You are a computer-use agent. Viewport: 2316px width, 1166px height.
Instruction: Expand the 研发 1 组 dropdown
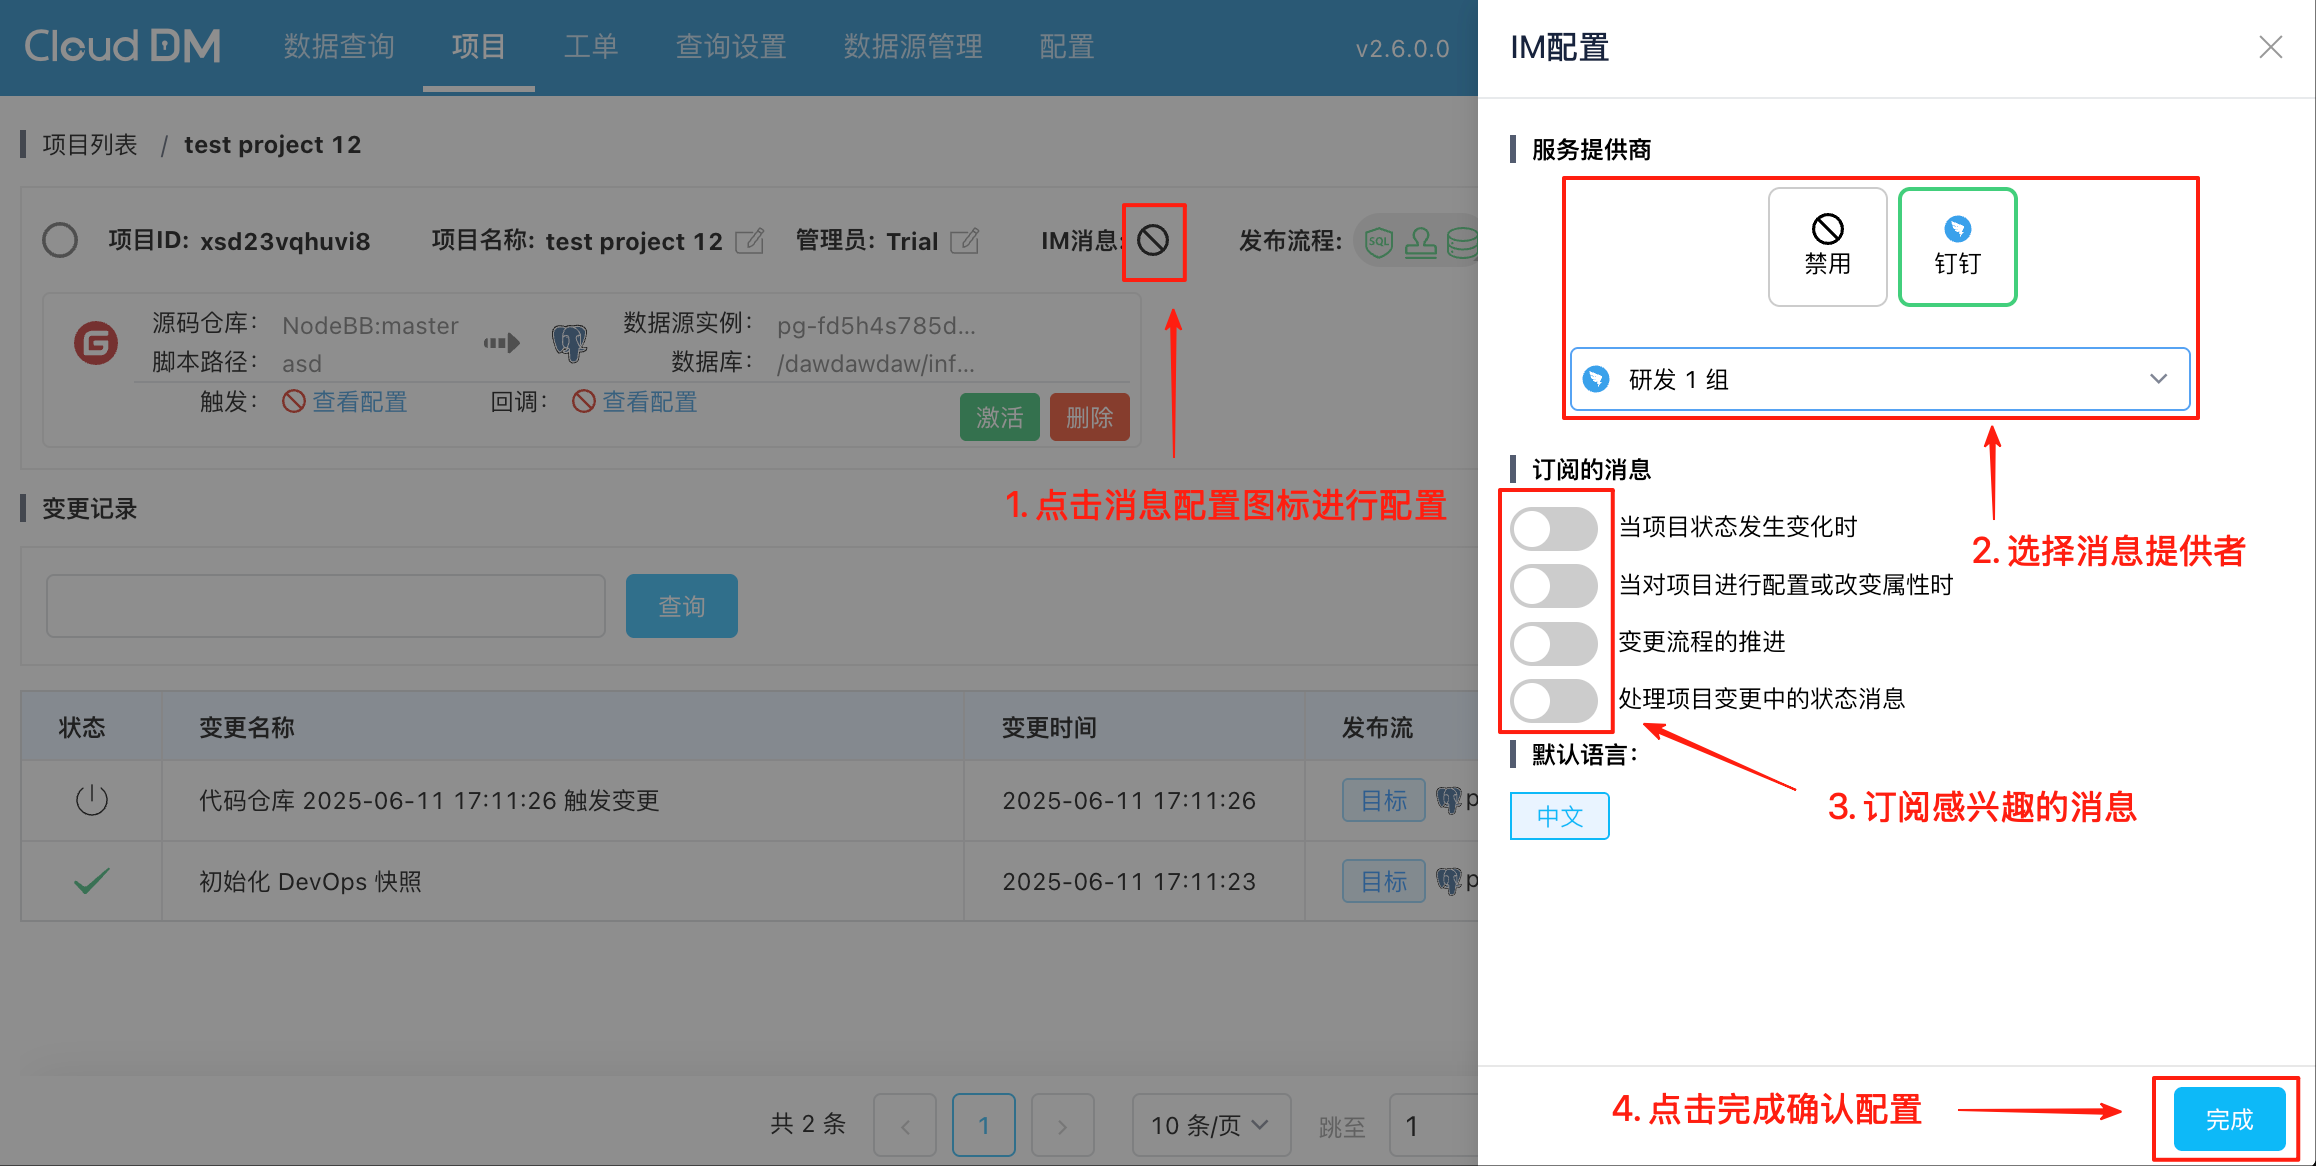[1878, 379]
